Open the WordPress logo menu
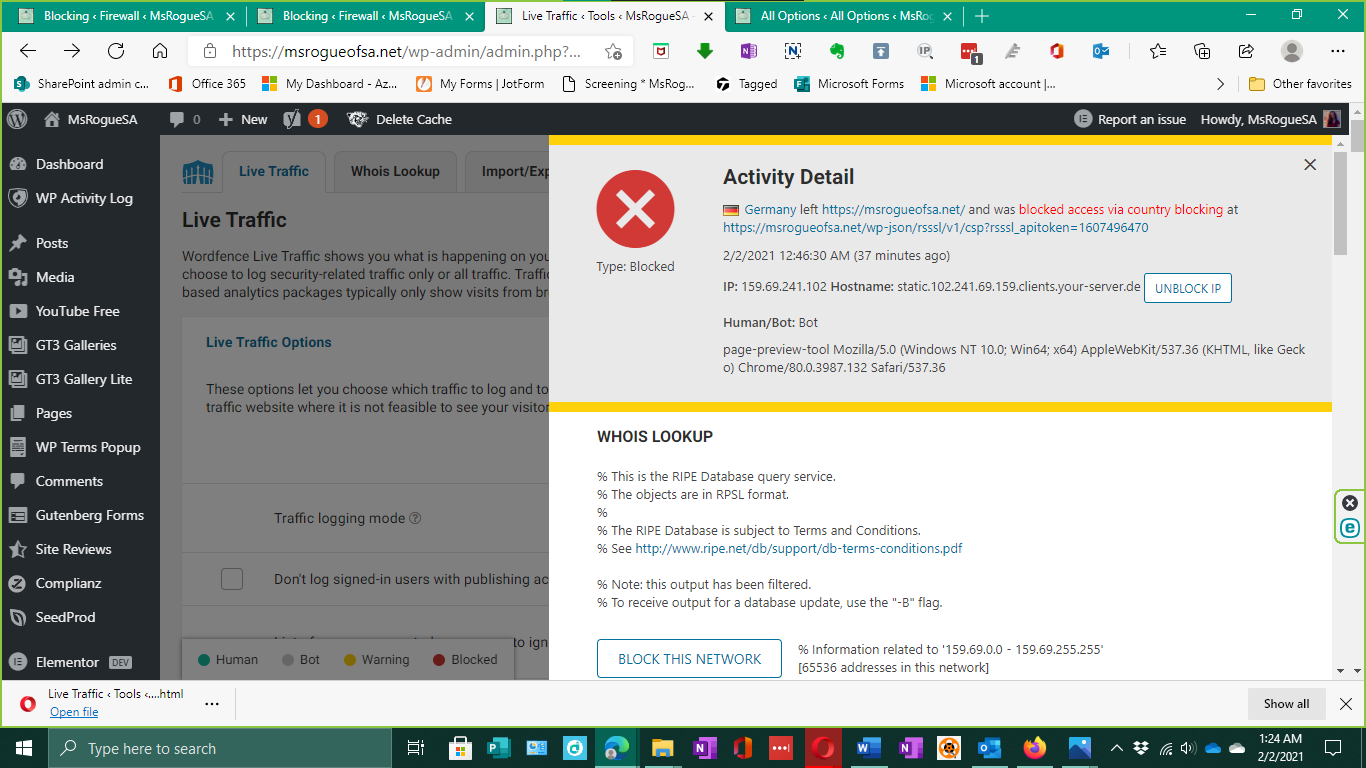Viewport: 1366px width, 768px height. coord(17,119)
